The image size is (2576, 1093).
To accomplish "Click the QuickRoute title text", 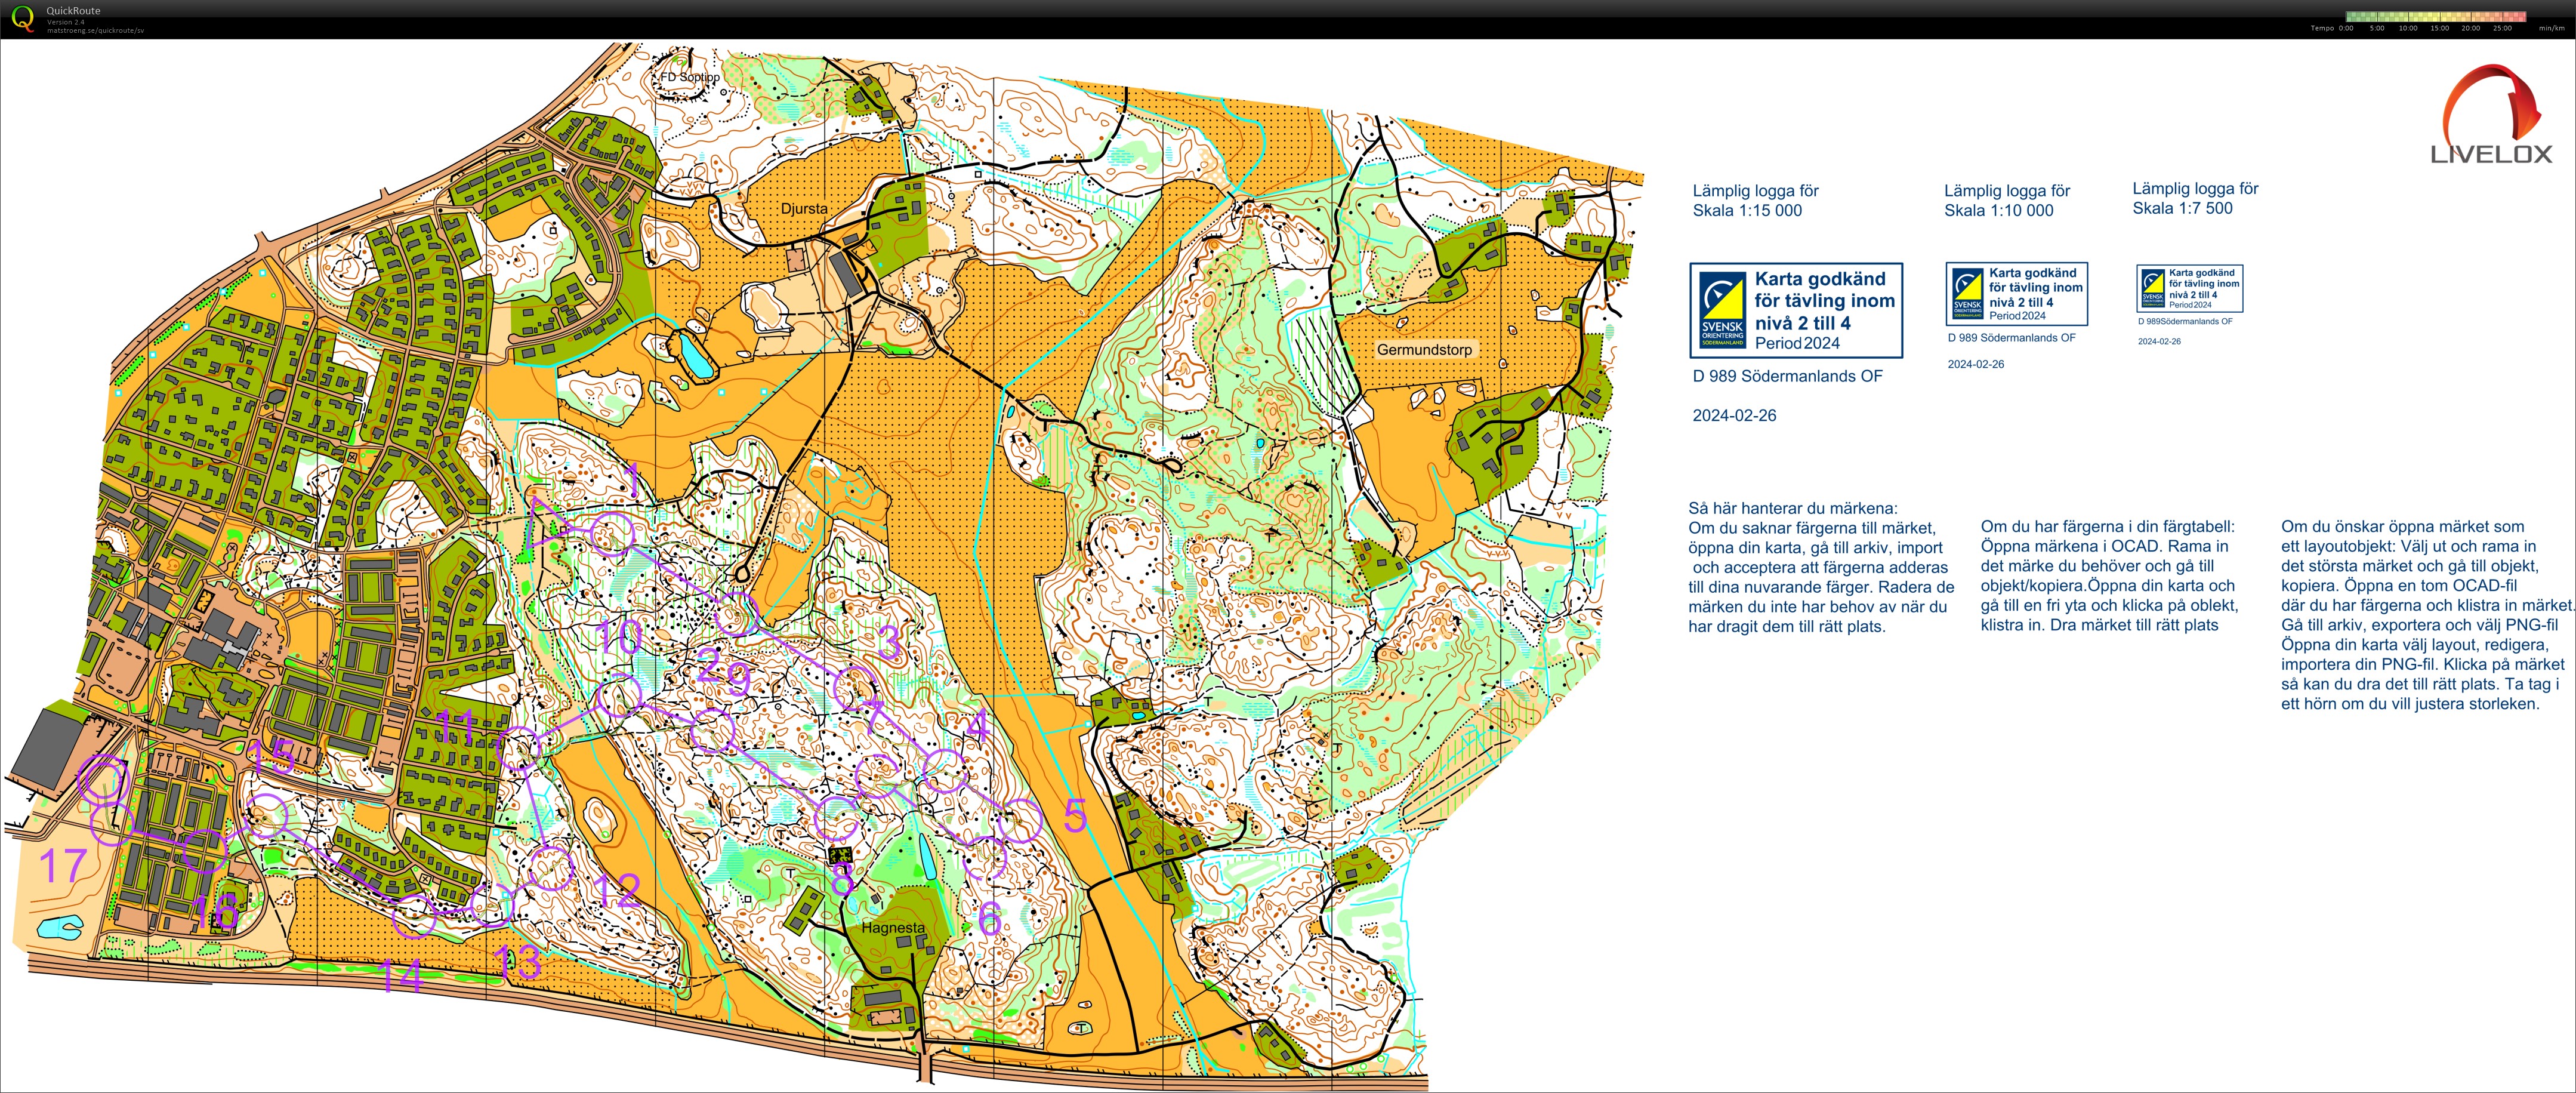I will [73, 11].
